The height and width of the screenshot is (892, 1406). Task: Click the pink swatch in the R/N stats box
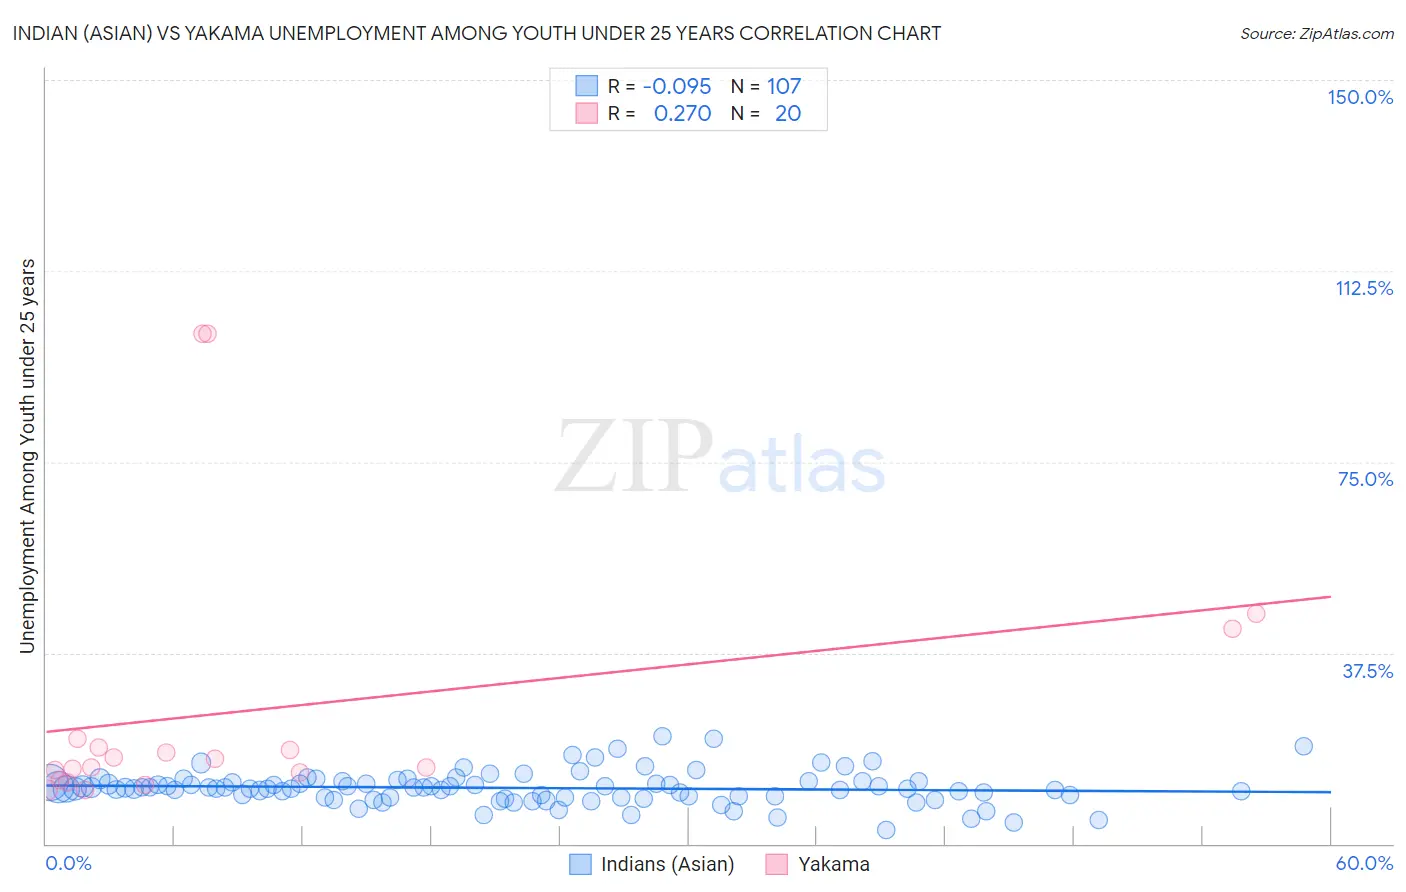pos(586,113)
